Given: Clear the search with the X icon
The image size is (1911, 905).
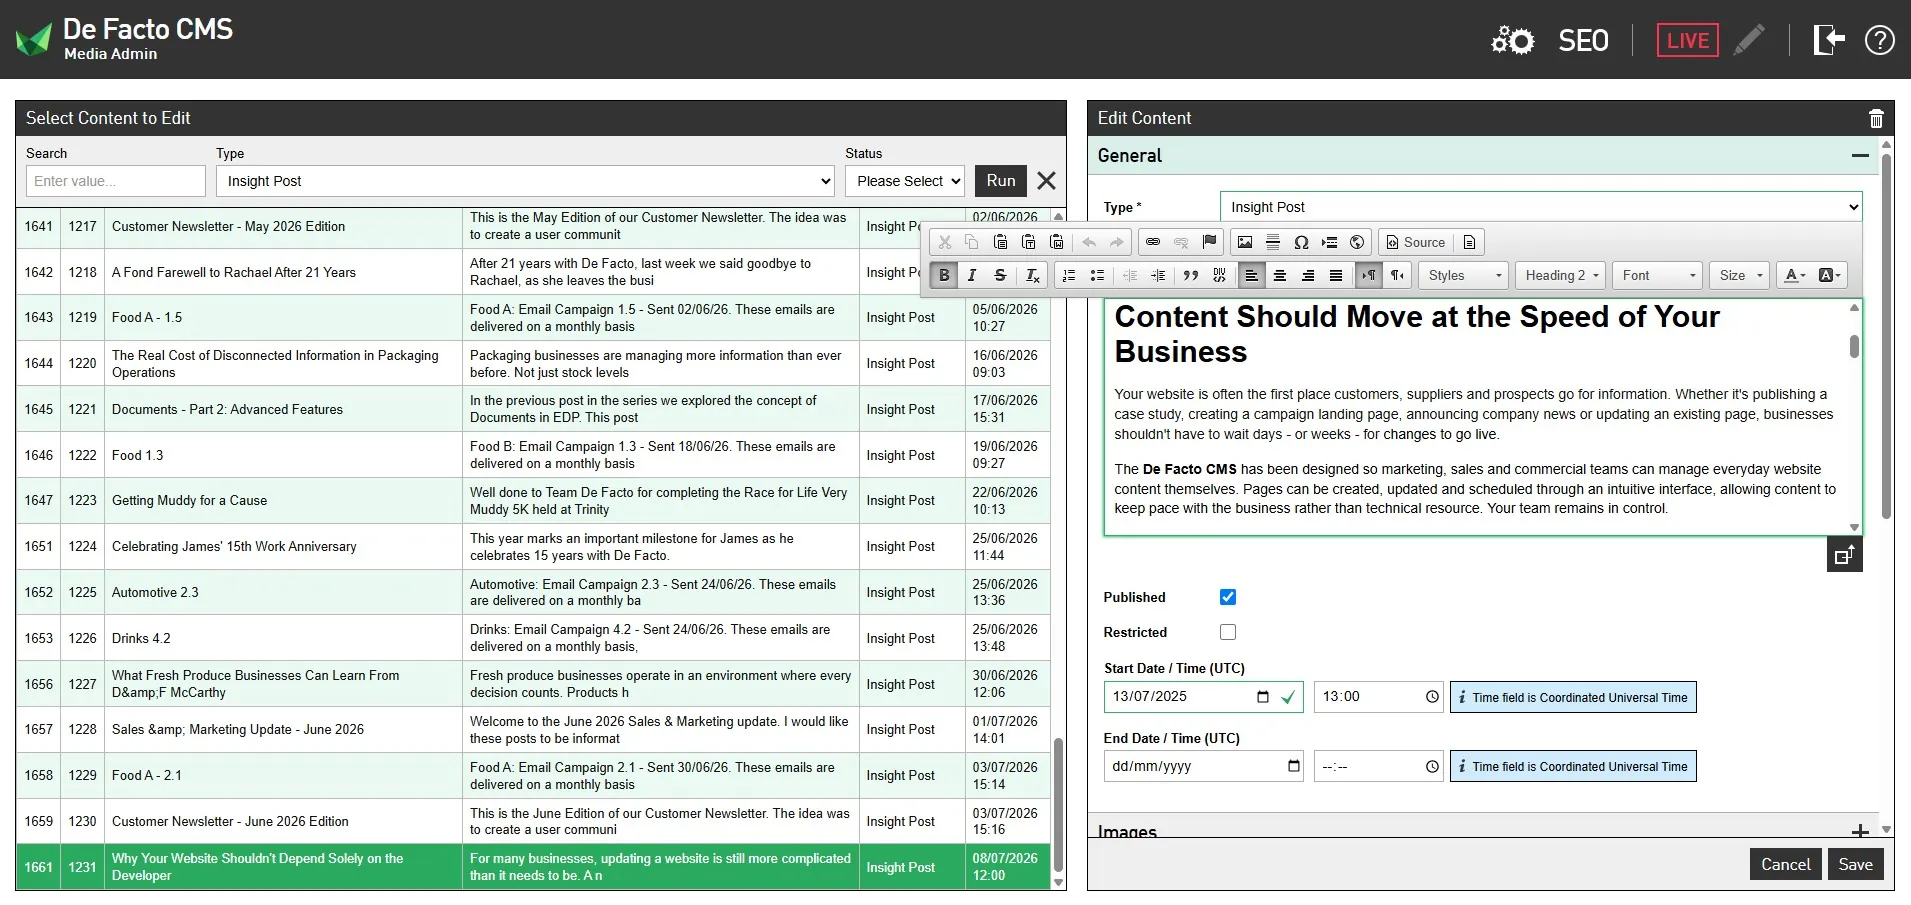Looking at the screenshot, I should [x=1046, y=181].
